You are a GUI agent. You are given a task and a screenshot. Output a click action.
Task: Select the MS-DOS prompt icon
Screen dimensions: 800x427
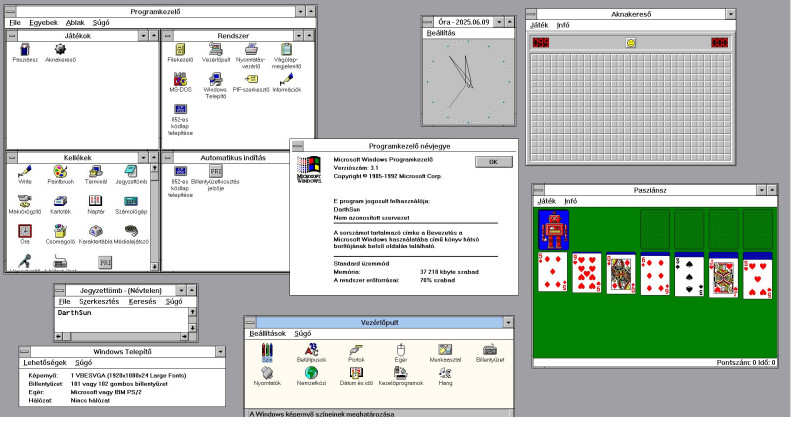pos(180,80)
